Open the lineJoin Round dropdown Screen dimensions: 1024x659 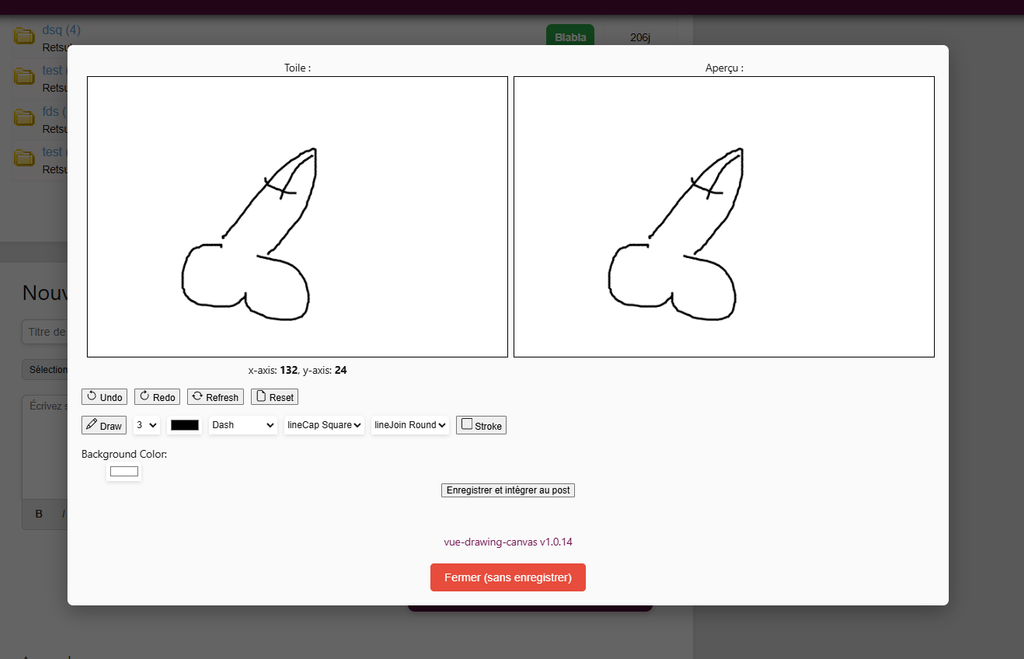[x=410, y=425]
